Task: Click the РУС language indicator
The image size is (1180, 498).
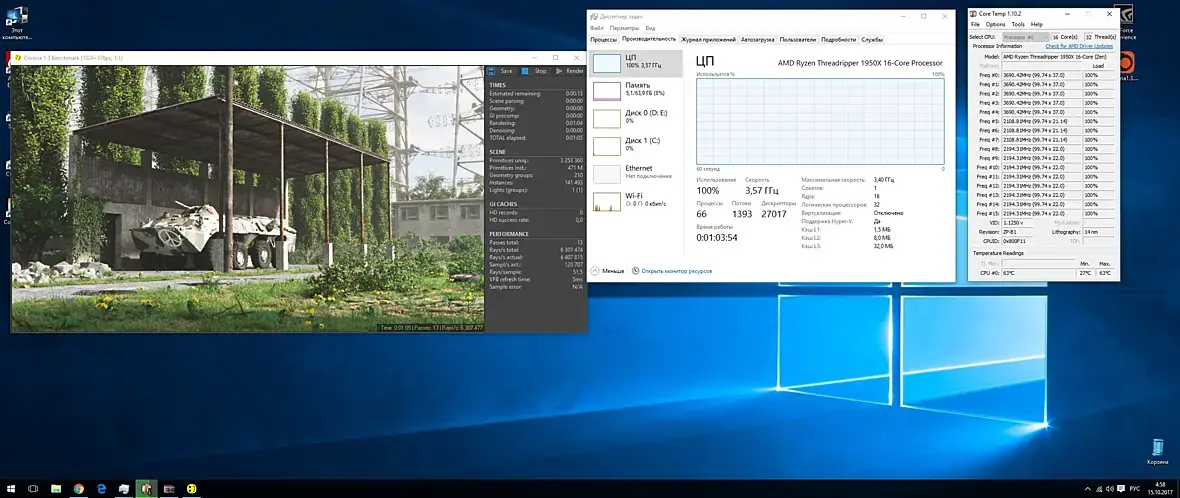Action: (1134, 489)
